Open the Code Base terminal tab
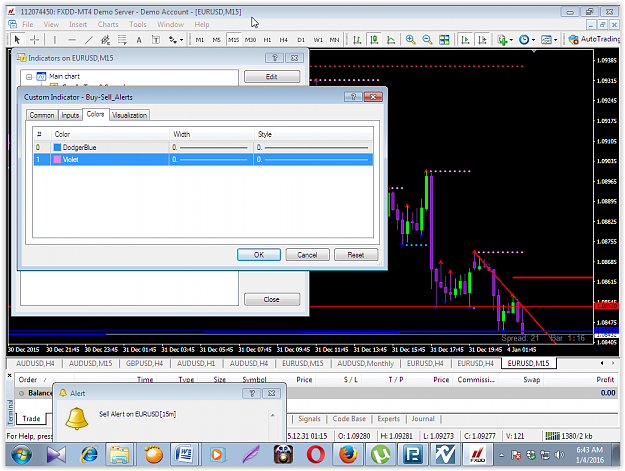 click(x=349, y=419)
